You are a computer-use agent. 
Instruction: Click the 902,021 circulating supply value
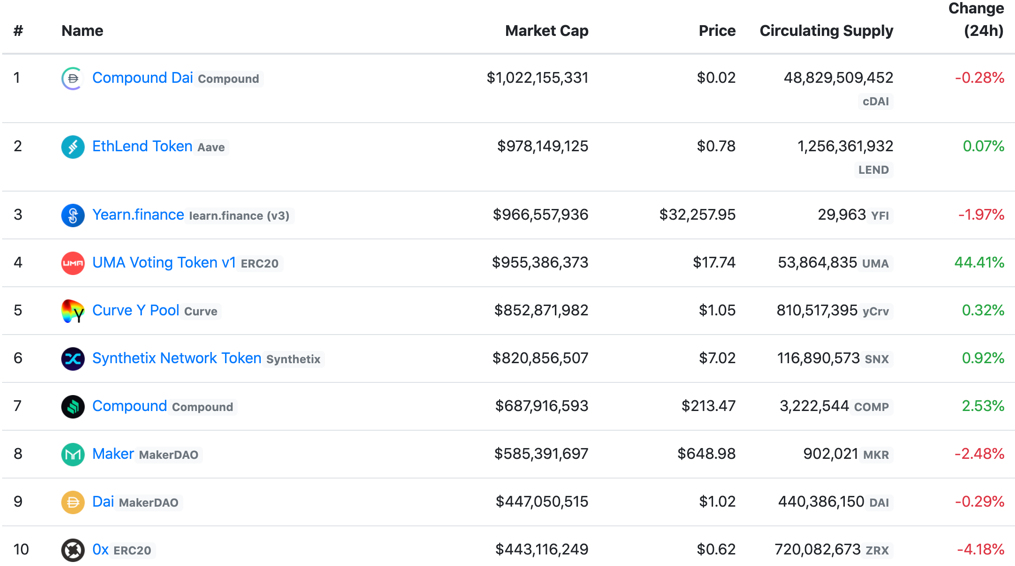[831, 455]
